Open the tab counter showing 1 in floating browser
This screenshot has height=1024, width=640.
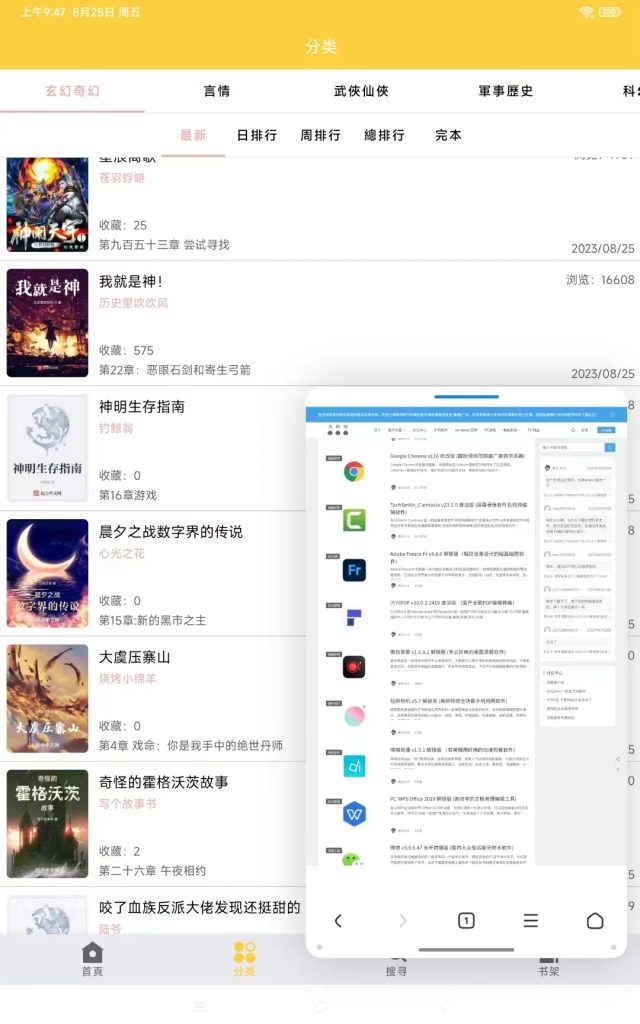tap(466, 921)
